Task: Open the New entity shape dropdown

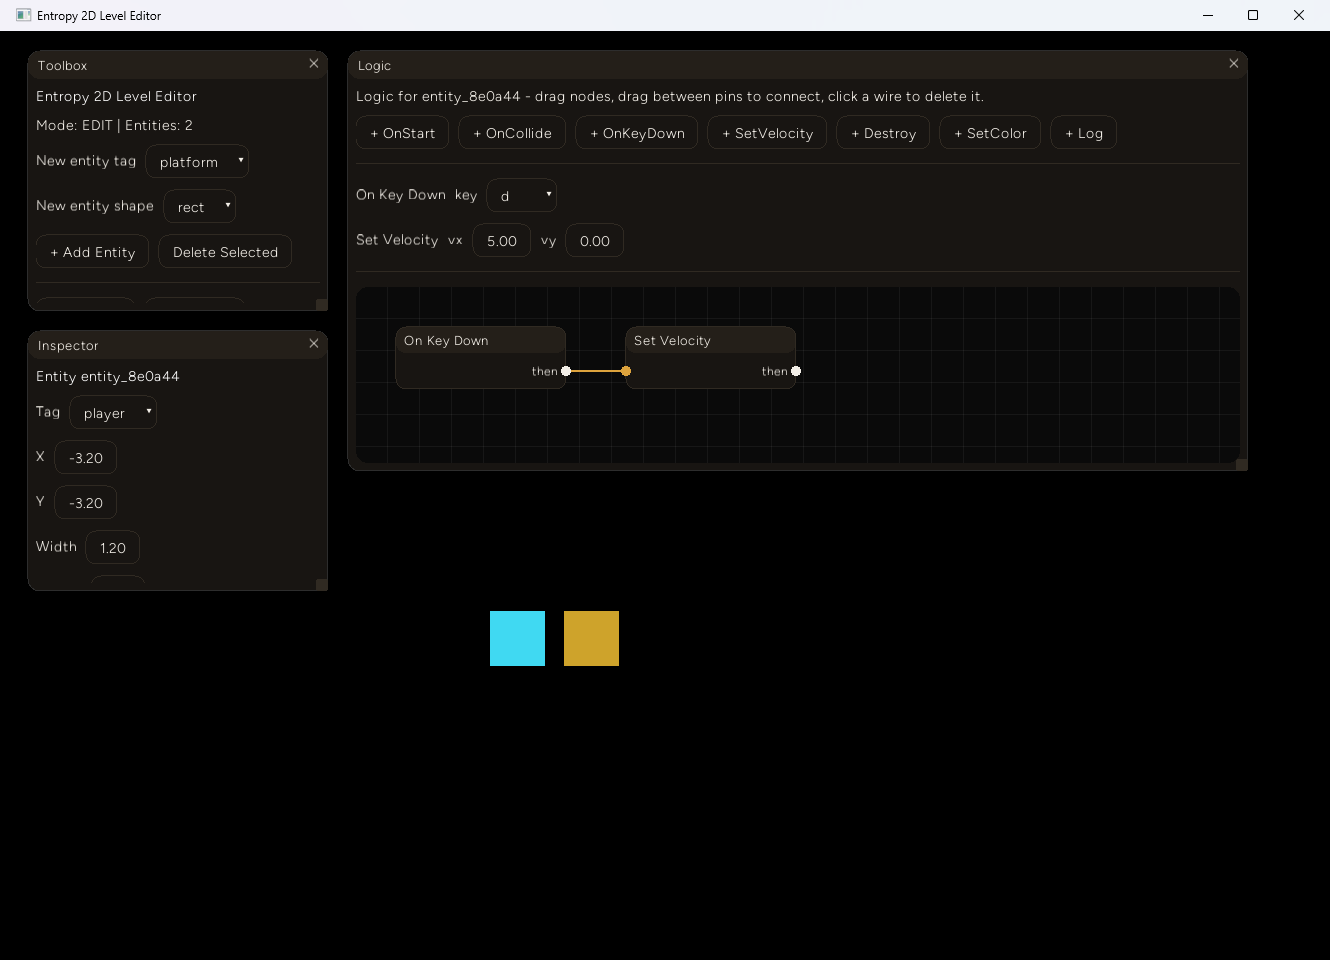Action: (x=200, y=206)
